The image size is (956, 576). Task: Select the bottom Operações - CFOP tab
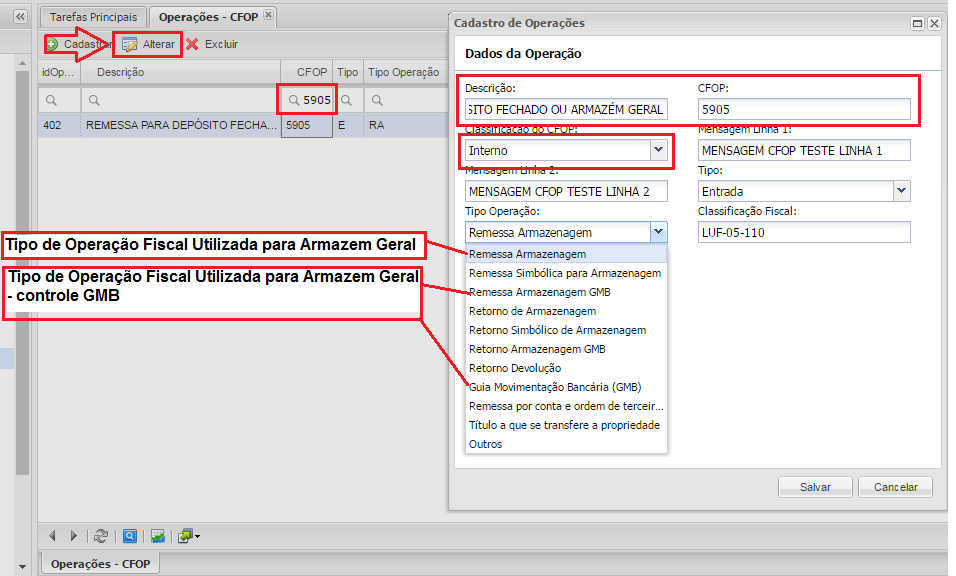100,564
